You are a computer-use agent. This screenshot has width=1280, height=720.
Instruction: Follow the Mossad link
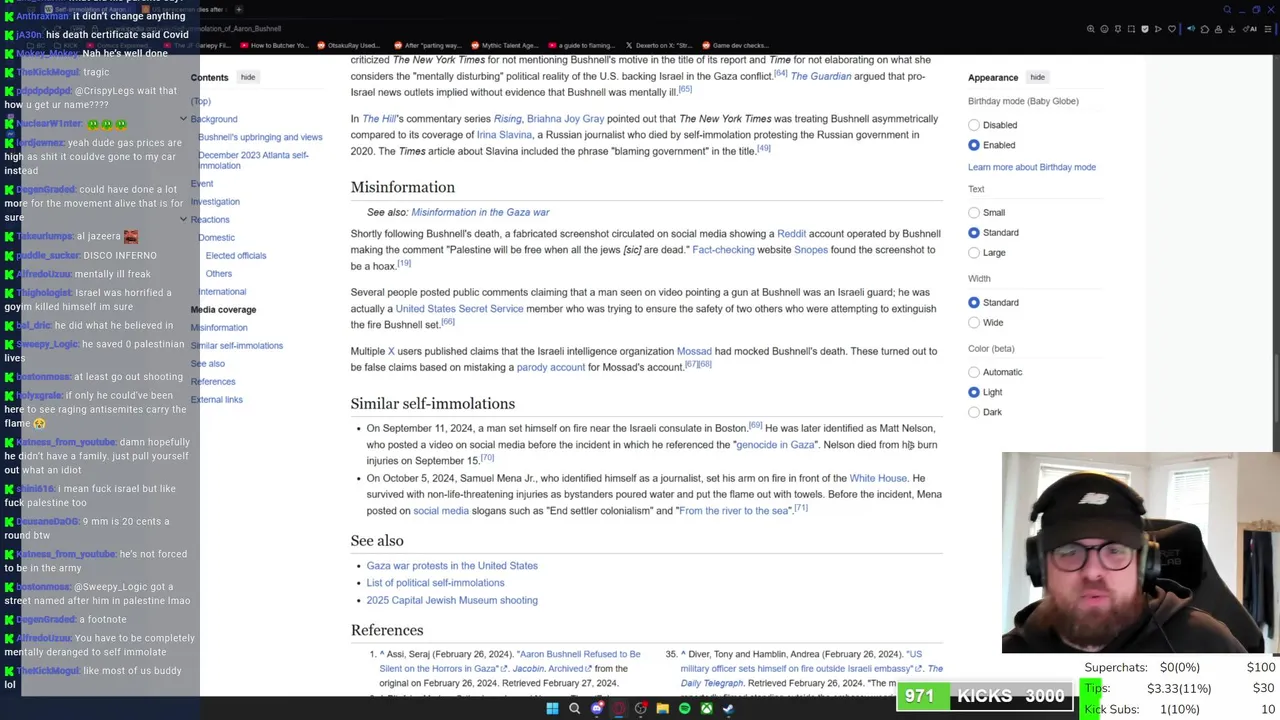pyautogui.click(x=694, y=351)
